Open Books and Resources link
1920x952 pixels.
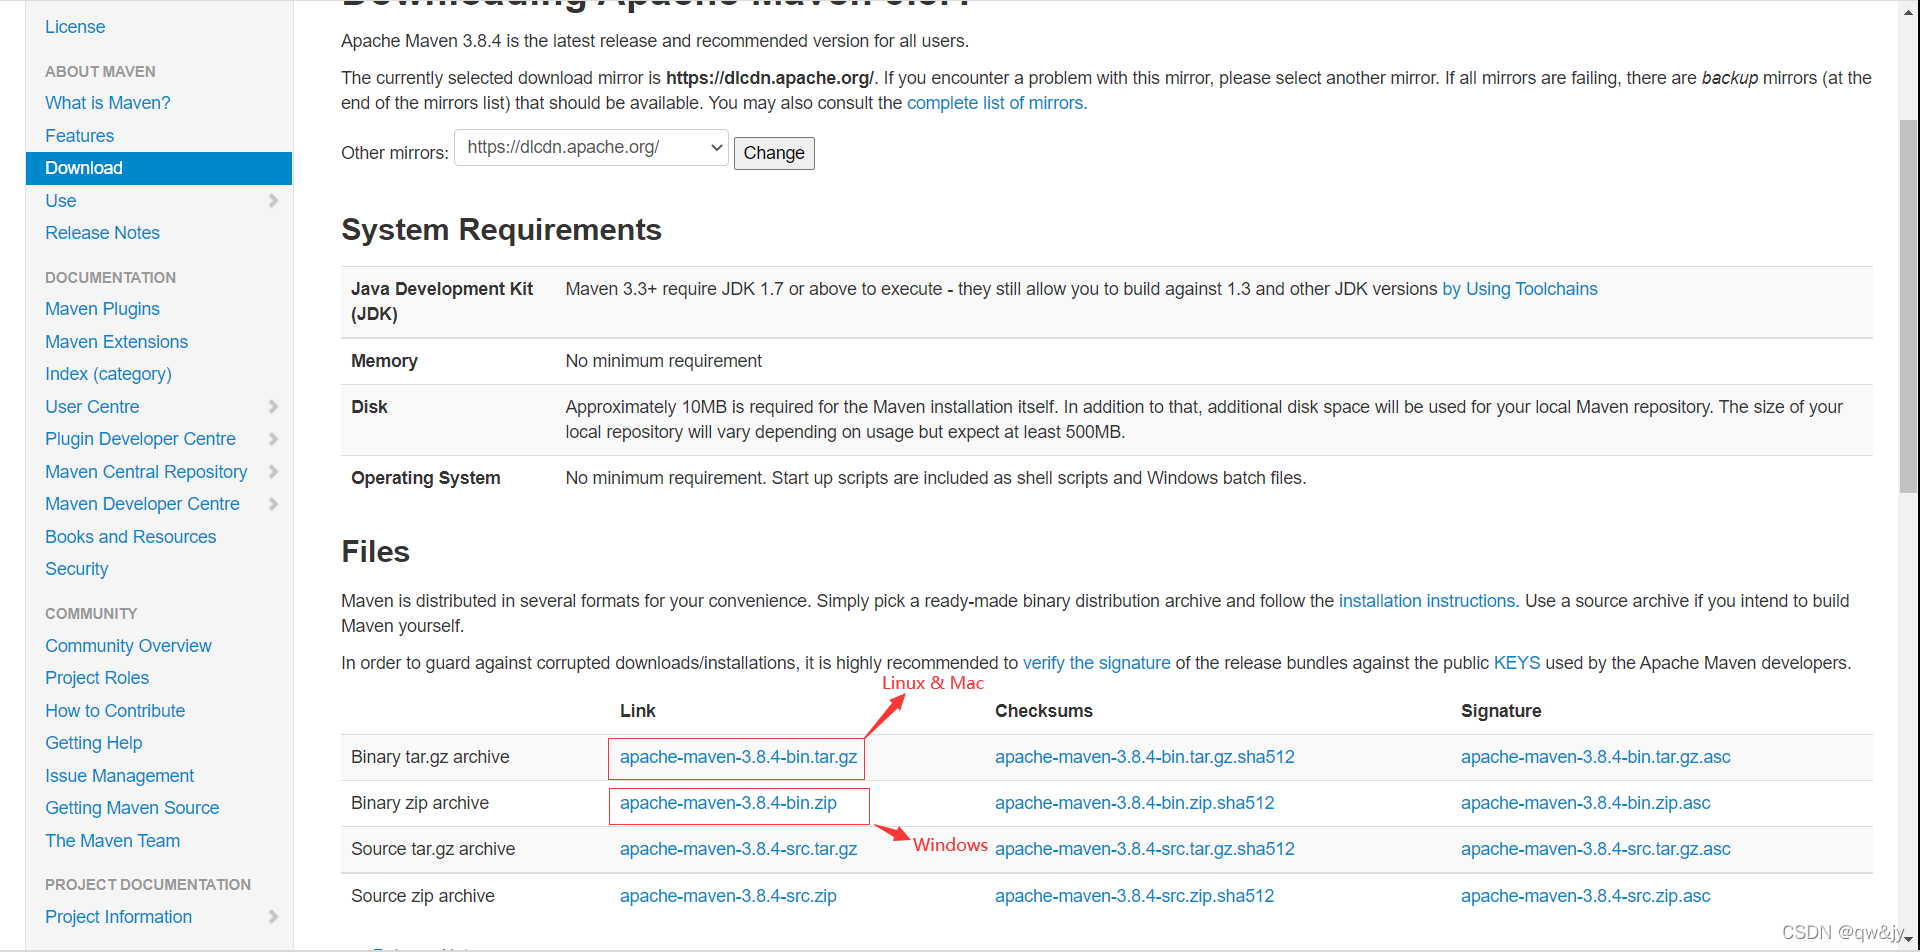(x=130, y=537)
